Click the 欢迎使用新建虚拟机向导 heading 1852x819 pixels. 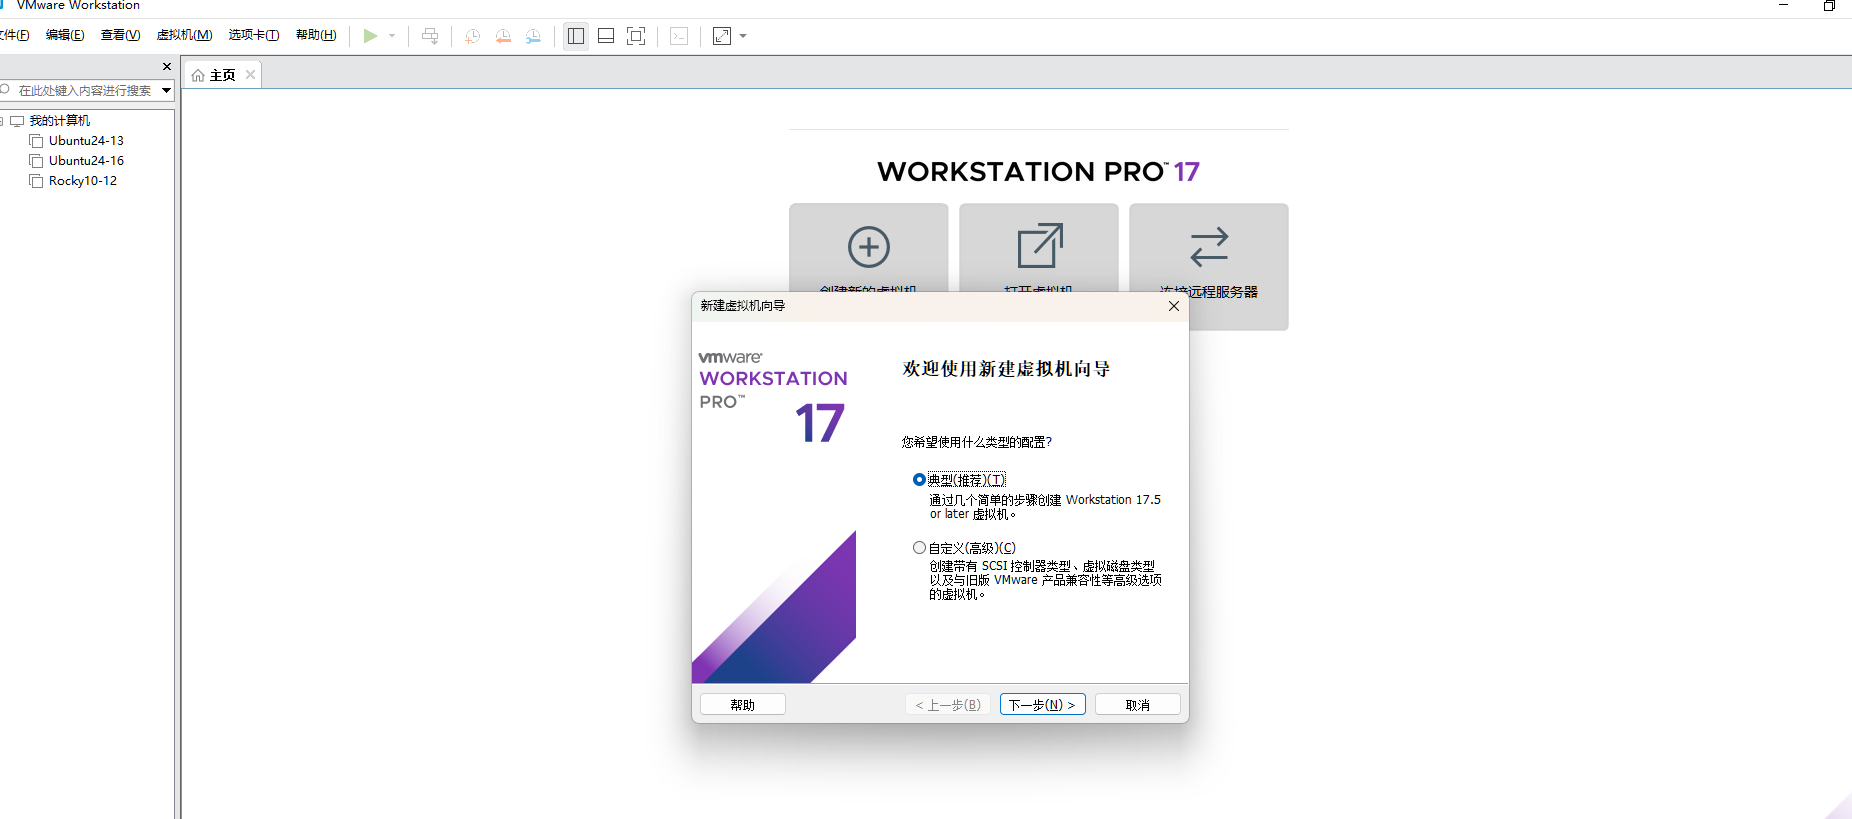[x=1006, y=369]
